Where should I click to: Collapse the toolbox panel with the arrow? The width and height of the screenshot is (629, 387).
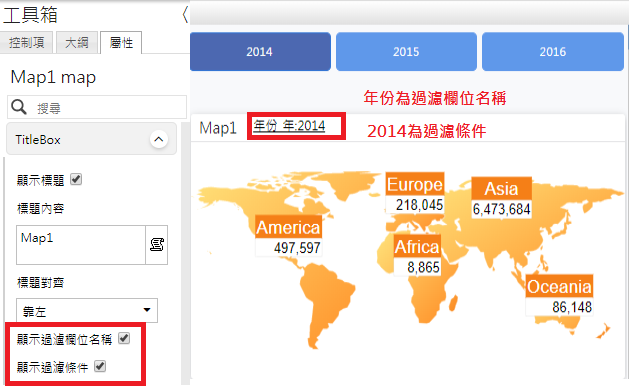[x=185, y=15]
